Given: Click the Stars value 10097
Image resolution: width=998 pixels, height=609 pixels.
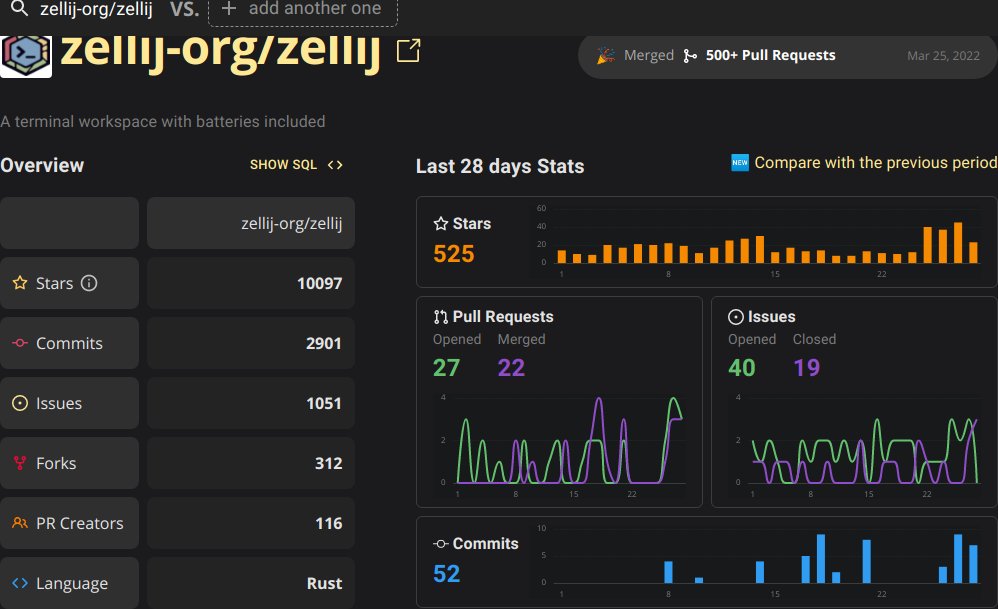Looking at the screenshot, I should (x=320, y=283).
